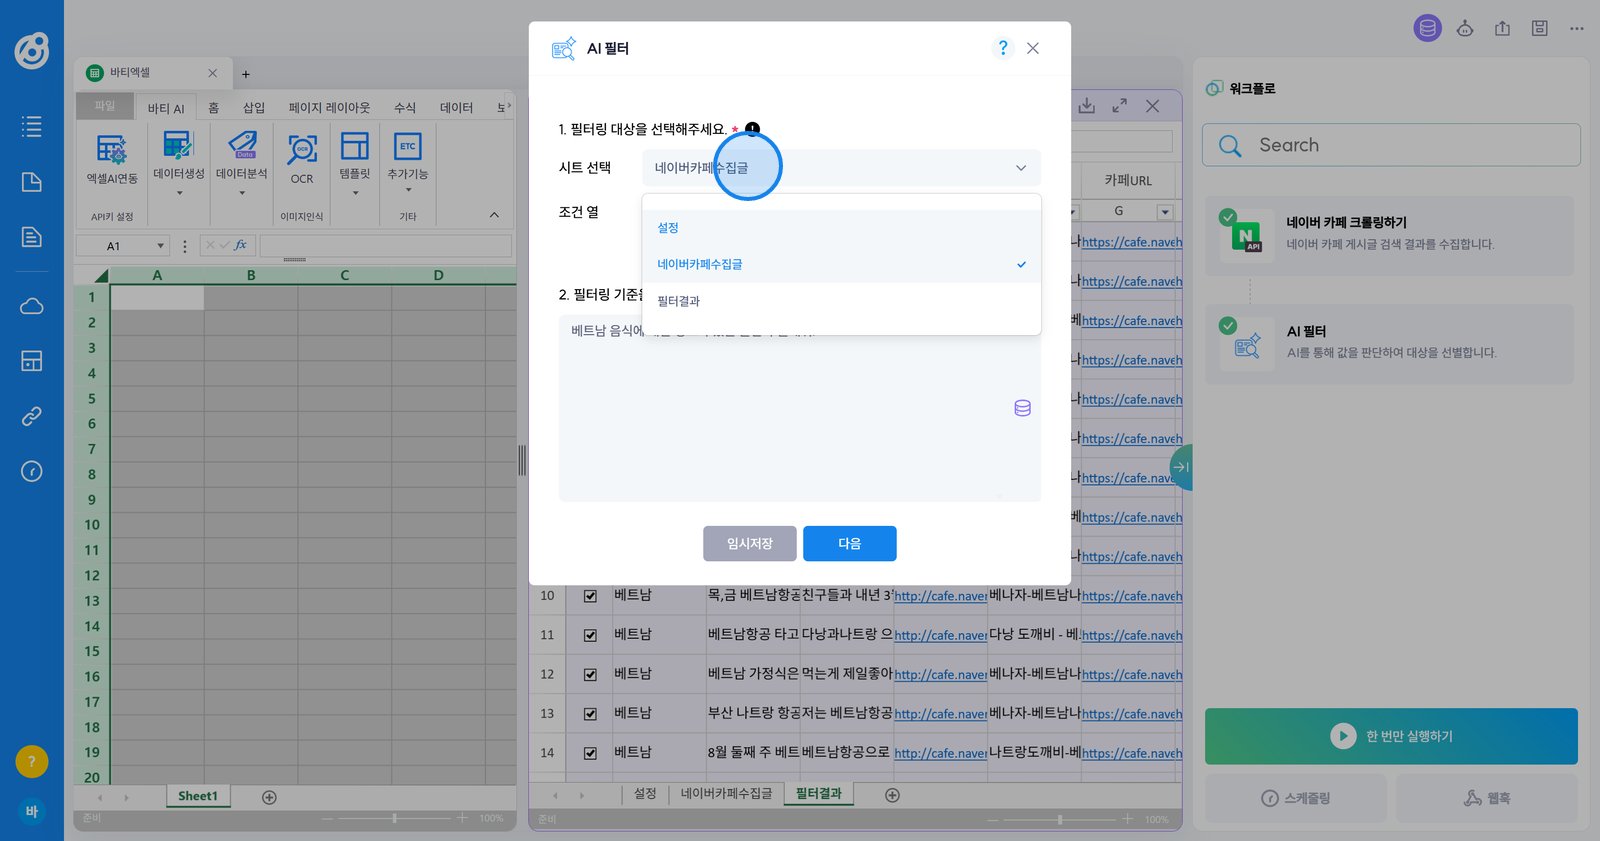This screenshot has height=841, width=1600.
Task: Click the help question mark in AI 필터 dialog
Action: click(x=1003, y=48)
